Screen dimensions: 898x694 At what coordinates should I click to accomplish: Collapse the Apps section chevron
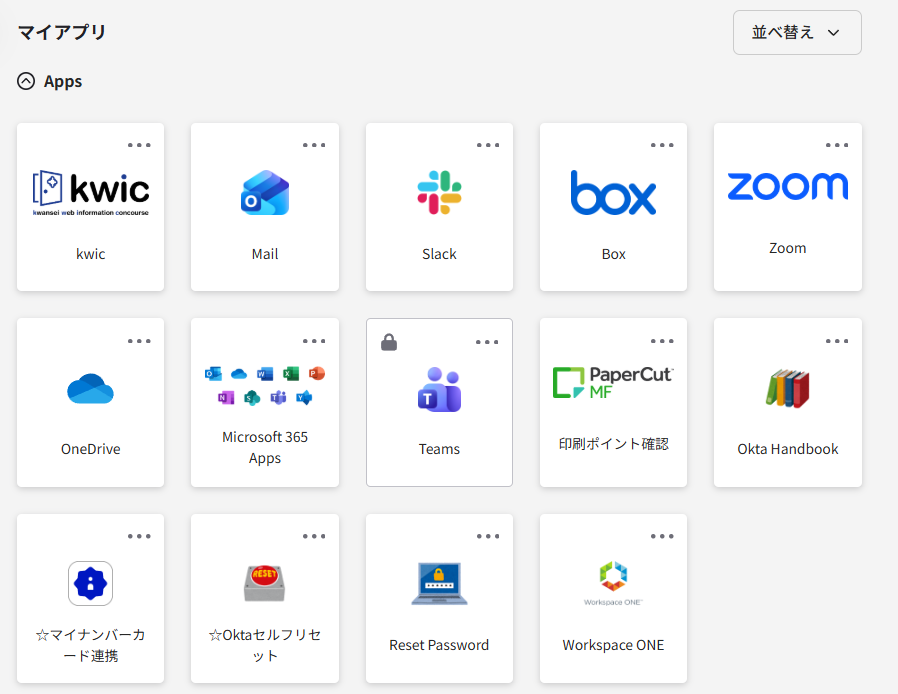tap(26, 81)
